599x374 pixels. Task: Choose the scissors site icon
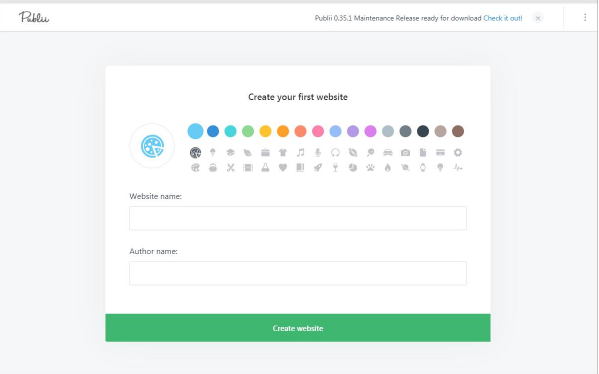pyautogui.click(x=230, y=168)
